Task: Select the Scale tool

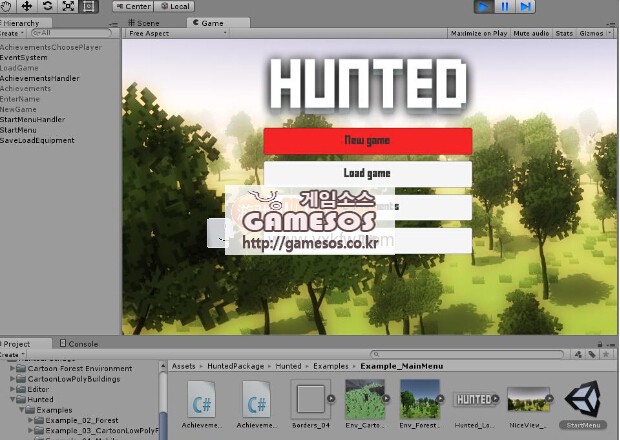Action: 68,6
